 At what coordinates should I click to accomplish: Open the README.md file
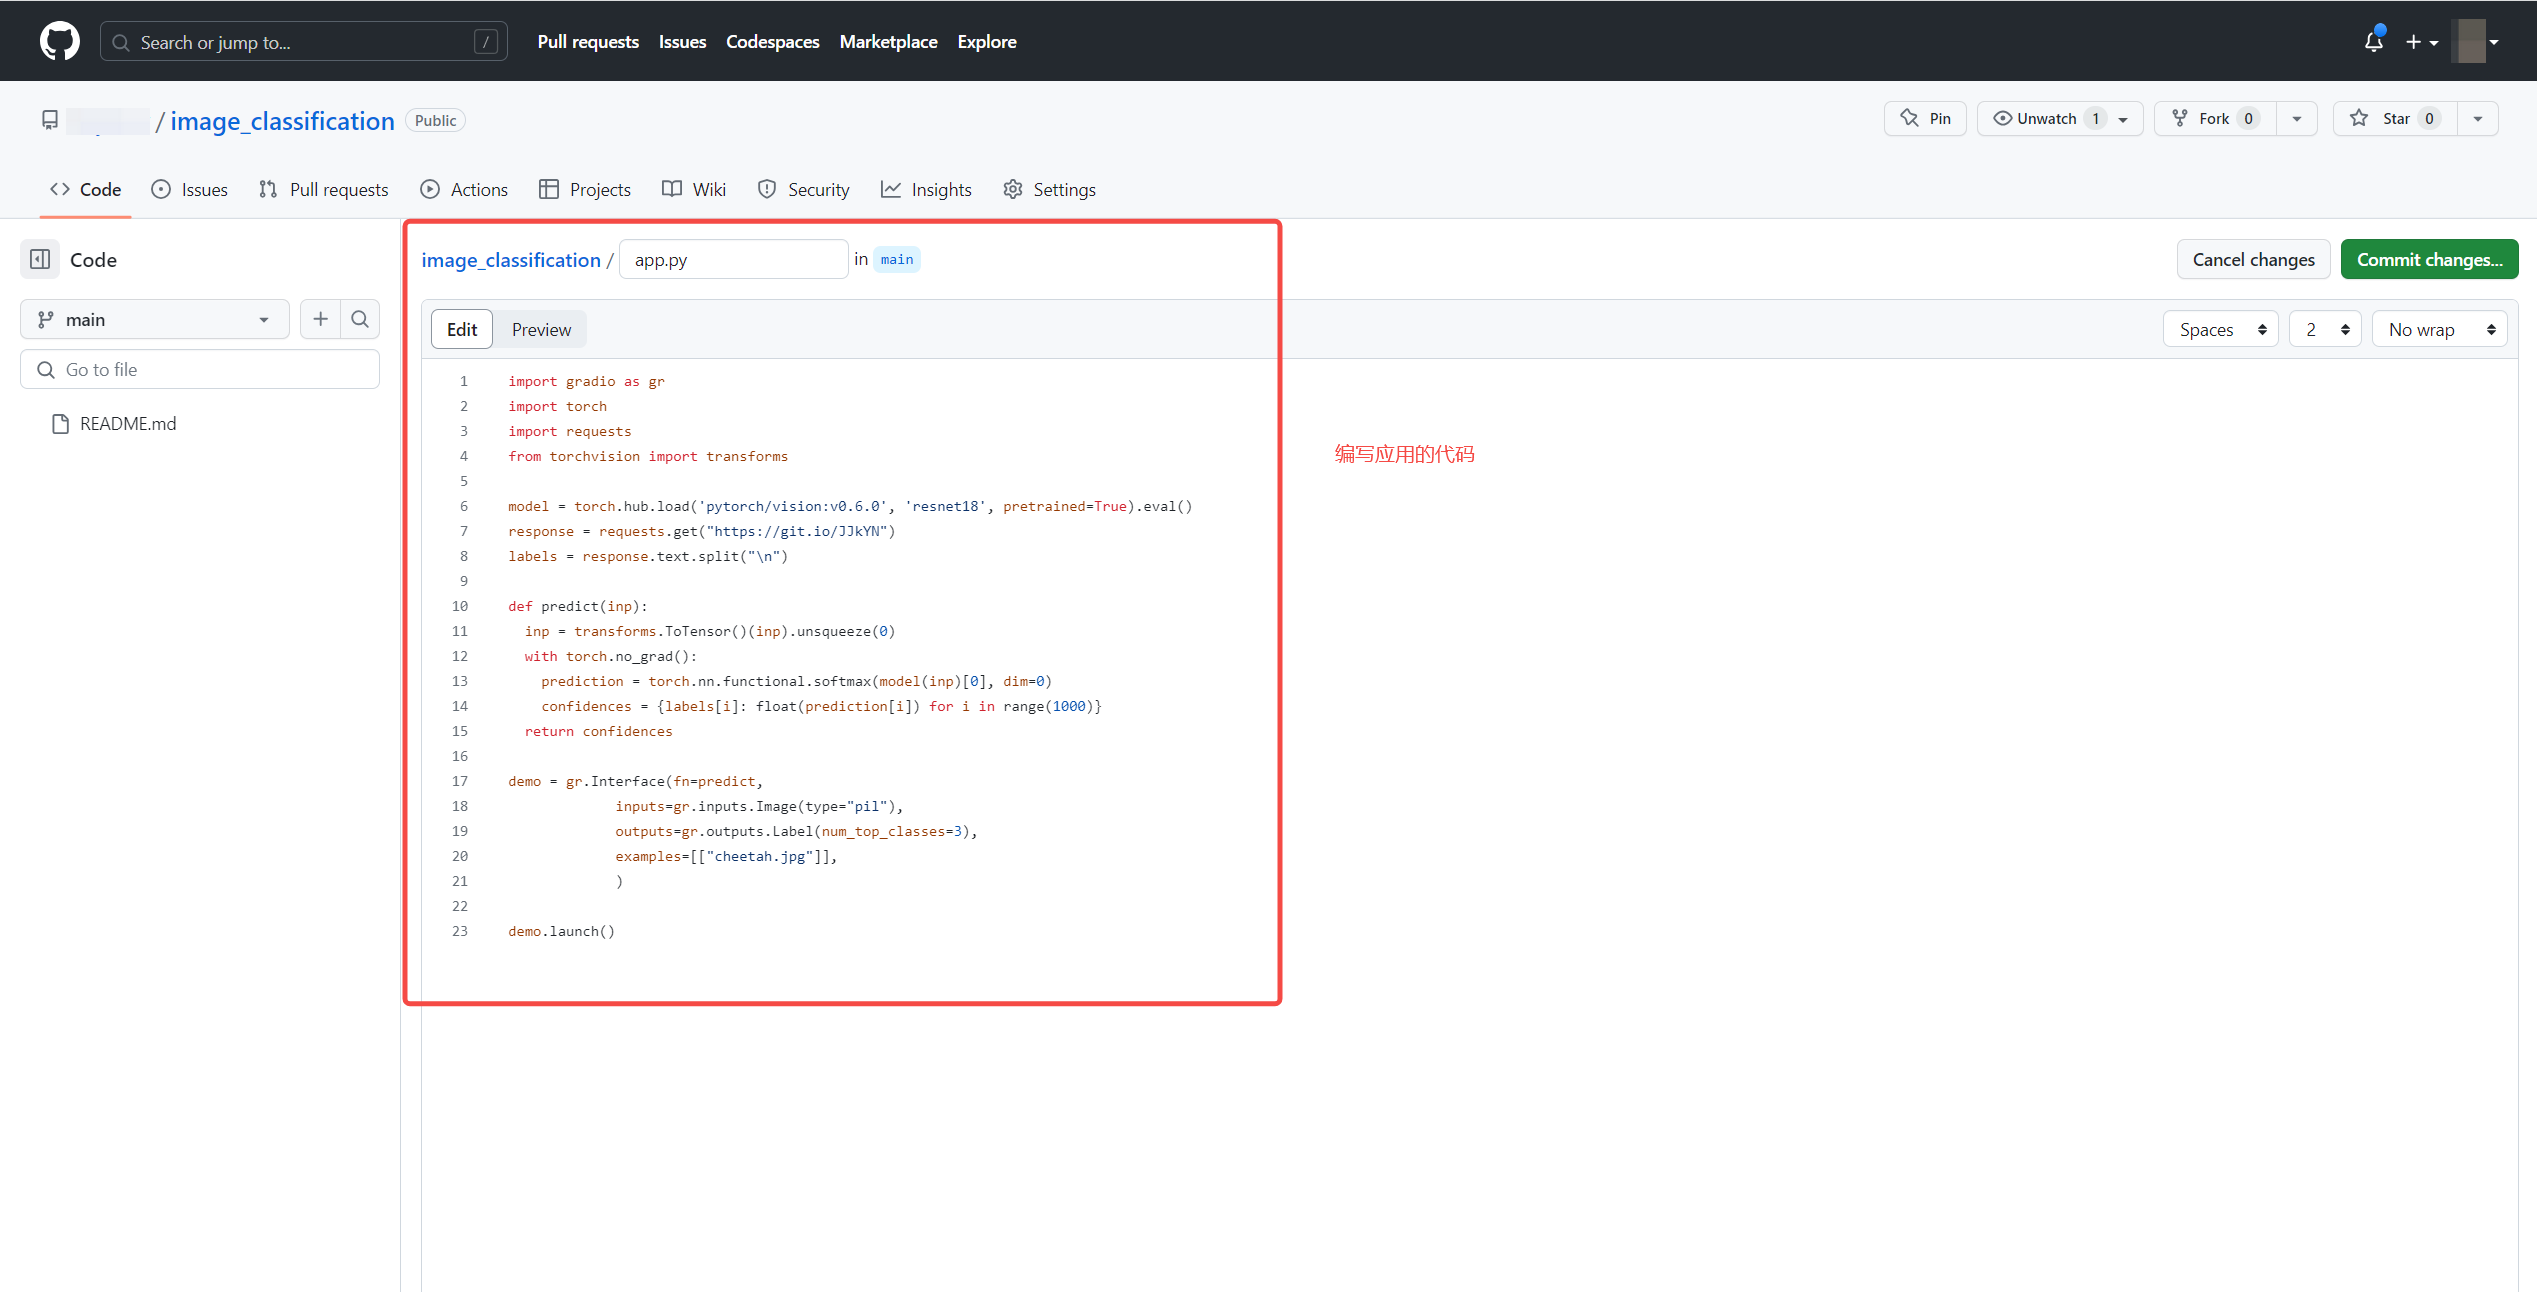tap(127, 424)
